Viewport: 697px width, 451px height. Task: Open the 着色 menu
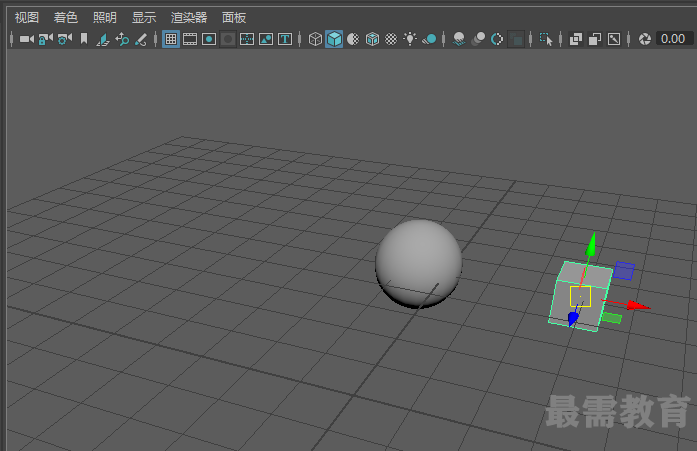coord(66,18)
